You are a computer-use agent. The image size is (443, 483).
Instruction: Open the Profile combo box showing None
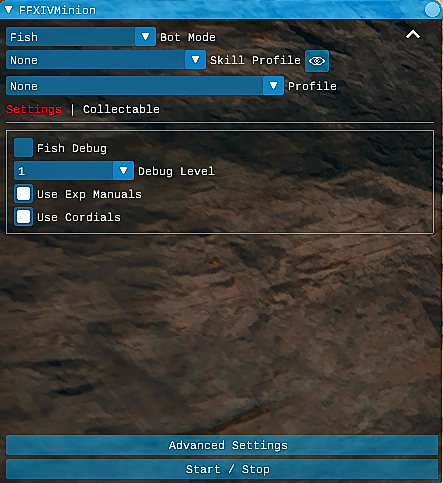click(x=145, y=86)
